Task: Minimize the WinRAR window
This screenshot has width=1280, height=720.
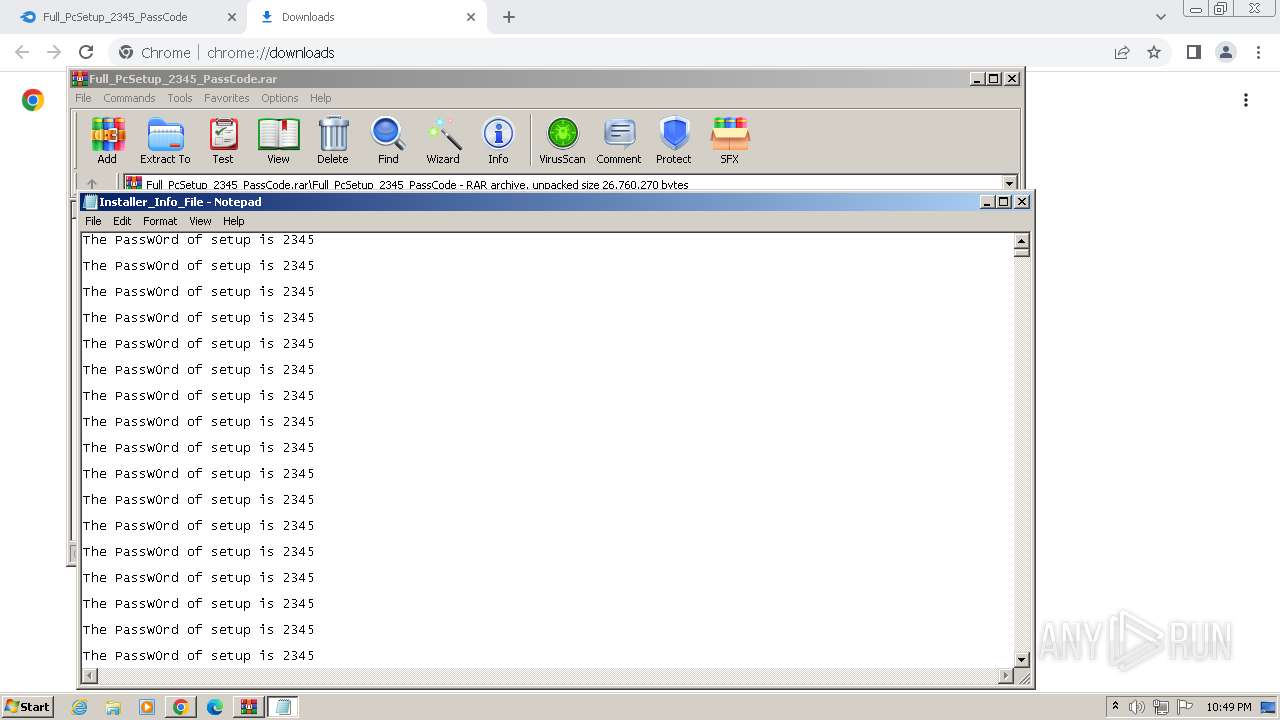Action: tap(977, 78)
